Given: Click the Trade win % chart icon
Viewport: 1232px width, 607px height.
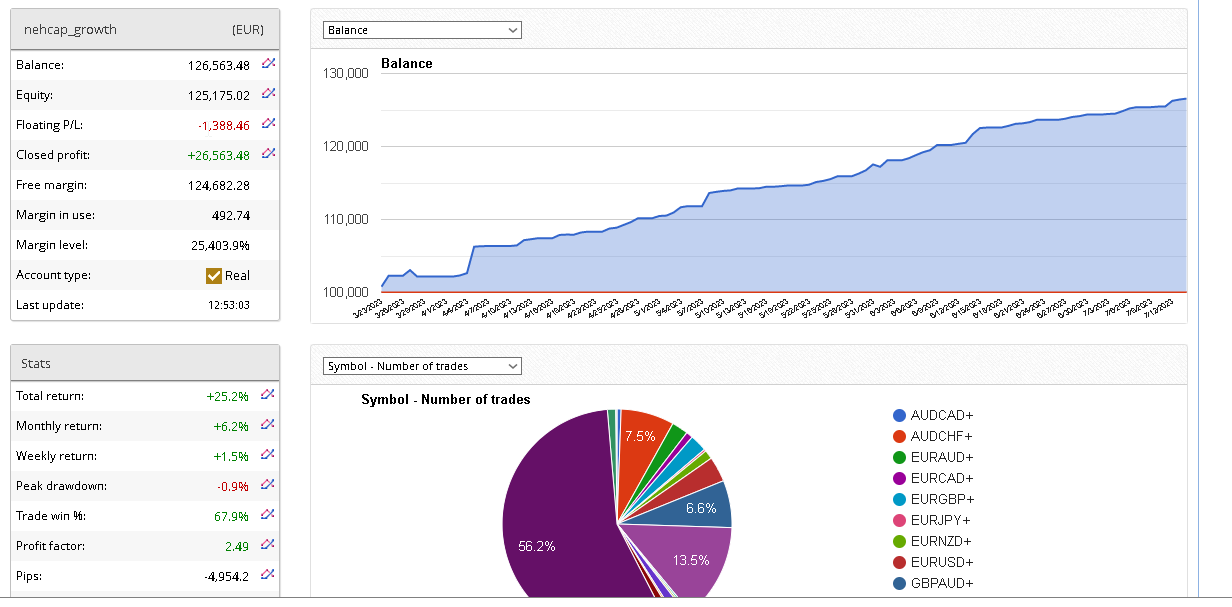Looking at the screenshot, I should click(x=268, y=515).
